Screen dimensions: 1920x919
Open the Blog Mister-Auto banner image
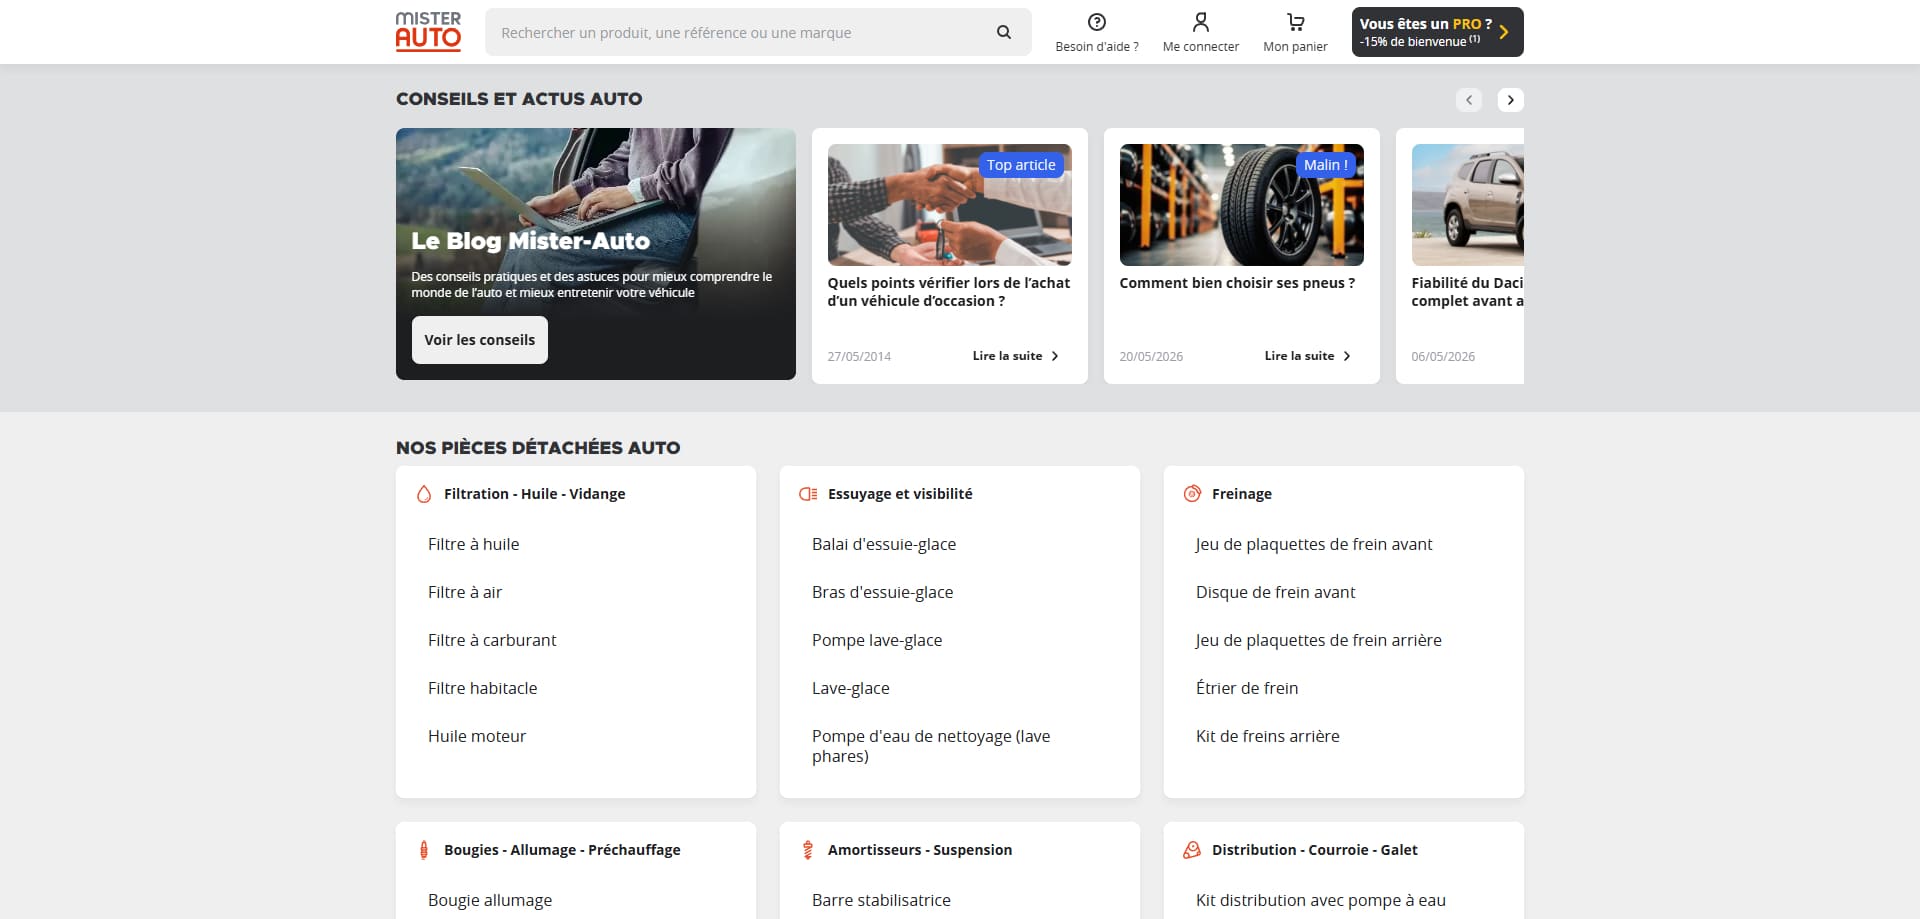(x=596, y=254)
